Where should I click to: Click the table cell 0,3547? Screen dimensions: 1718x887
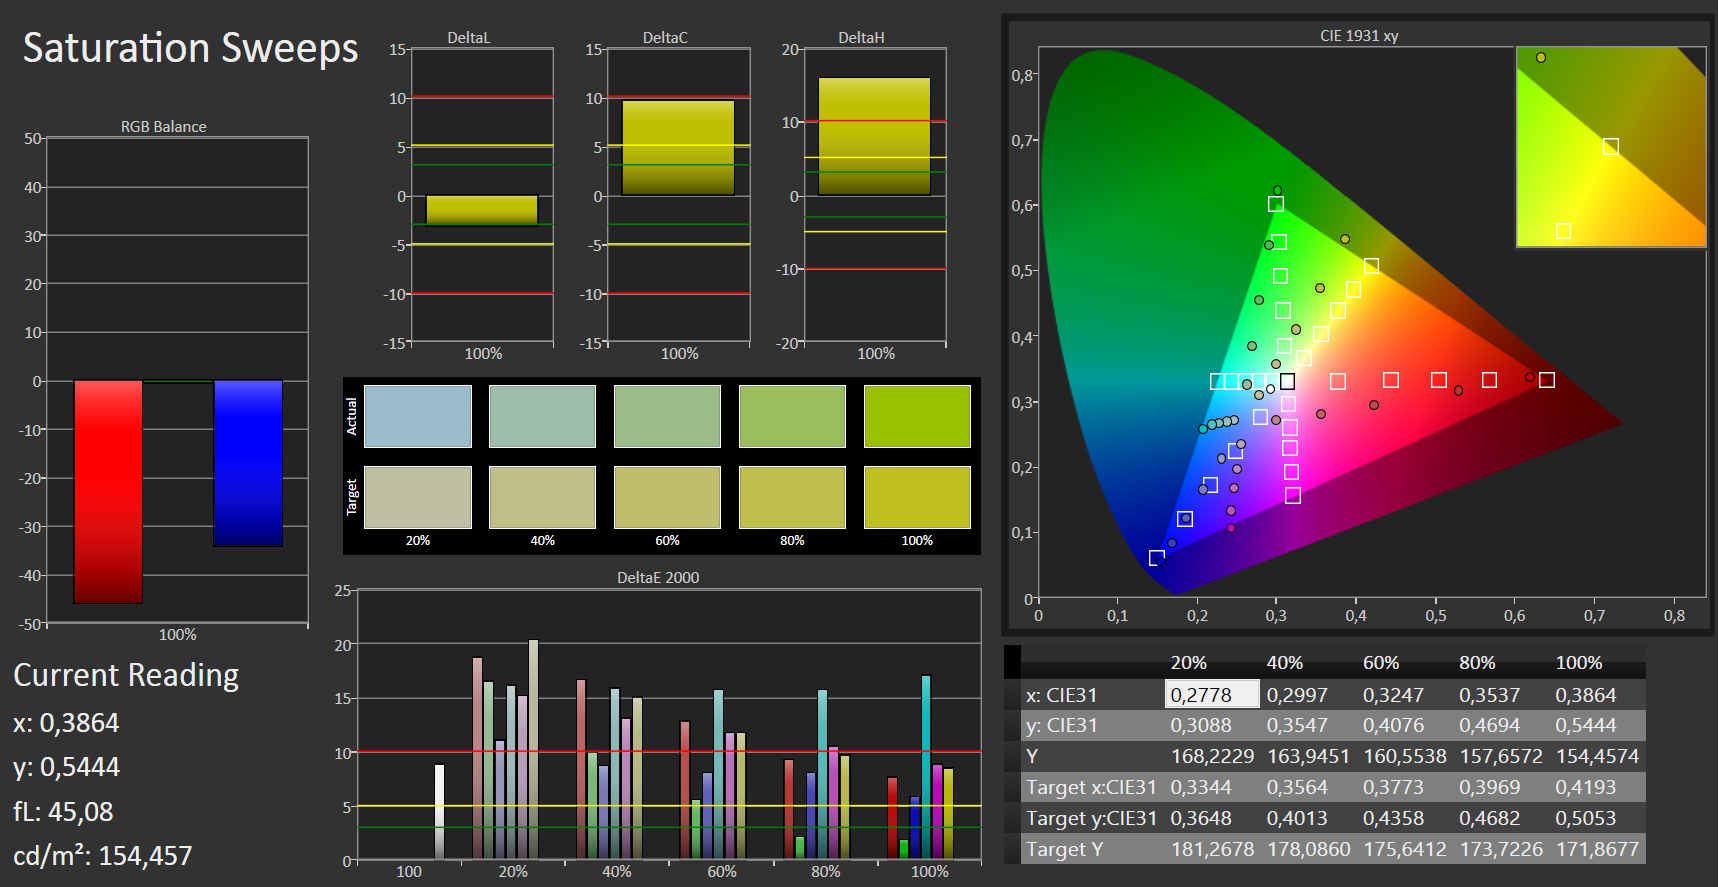click(x=1297, y=725)
